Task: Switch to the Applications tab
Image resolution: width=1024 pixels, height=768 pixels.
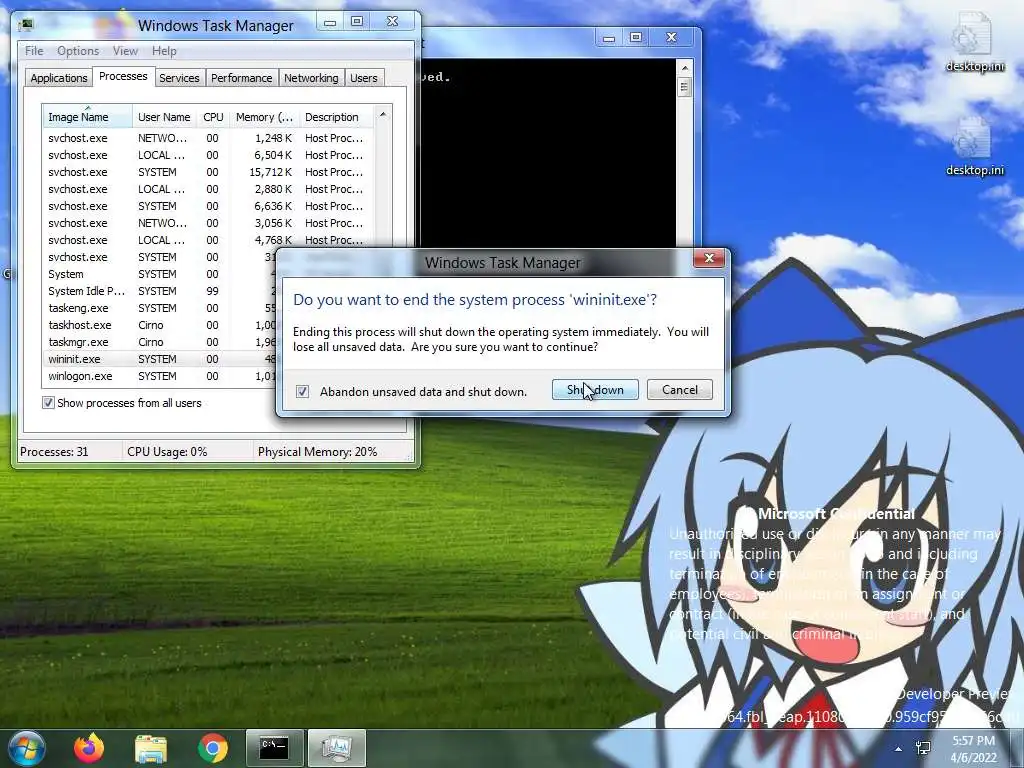Action: click(59, 78)
